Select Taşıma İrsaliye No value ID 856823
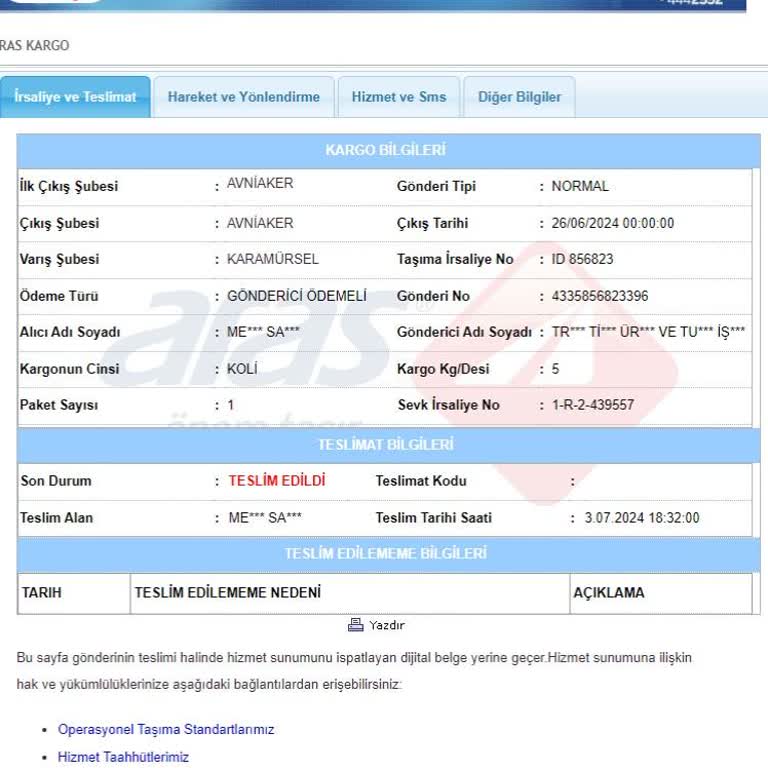The width and height of the screenshot is (768, 768). pos(582,259)
